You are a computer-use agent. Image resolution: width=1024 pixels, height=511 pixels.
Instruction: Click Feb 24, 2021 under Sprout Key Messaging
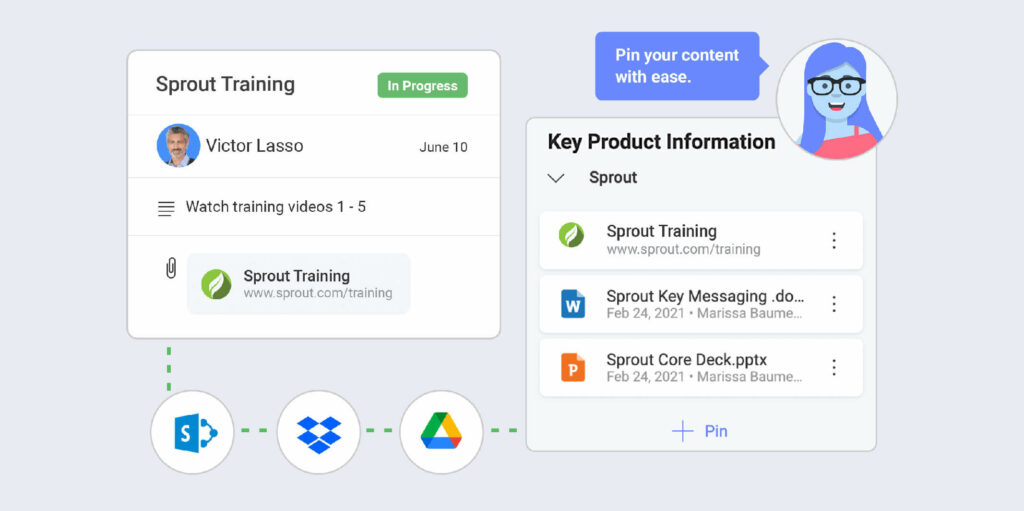click(645, 313)
